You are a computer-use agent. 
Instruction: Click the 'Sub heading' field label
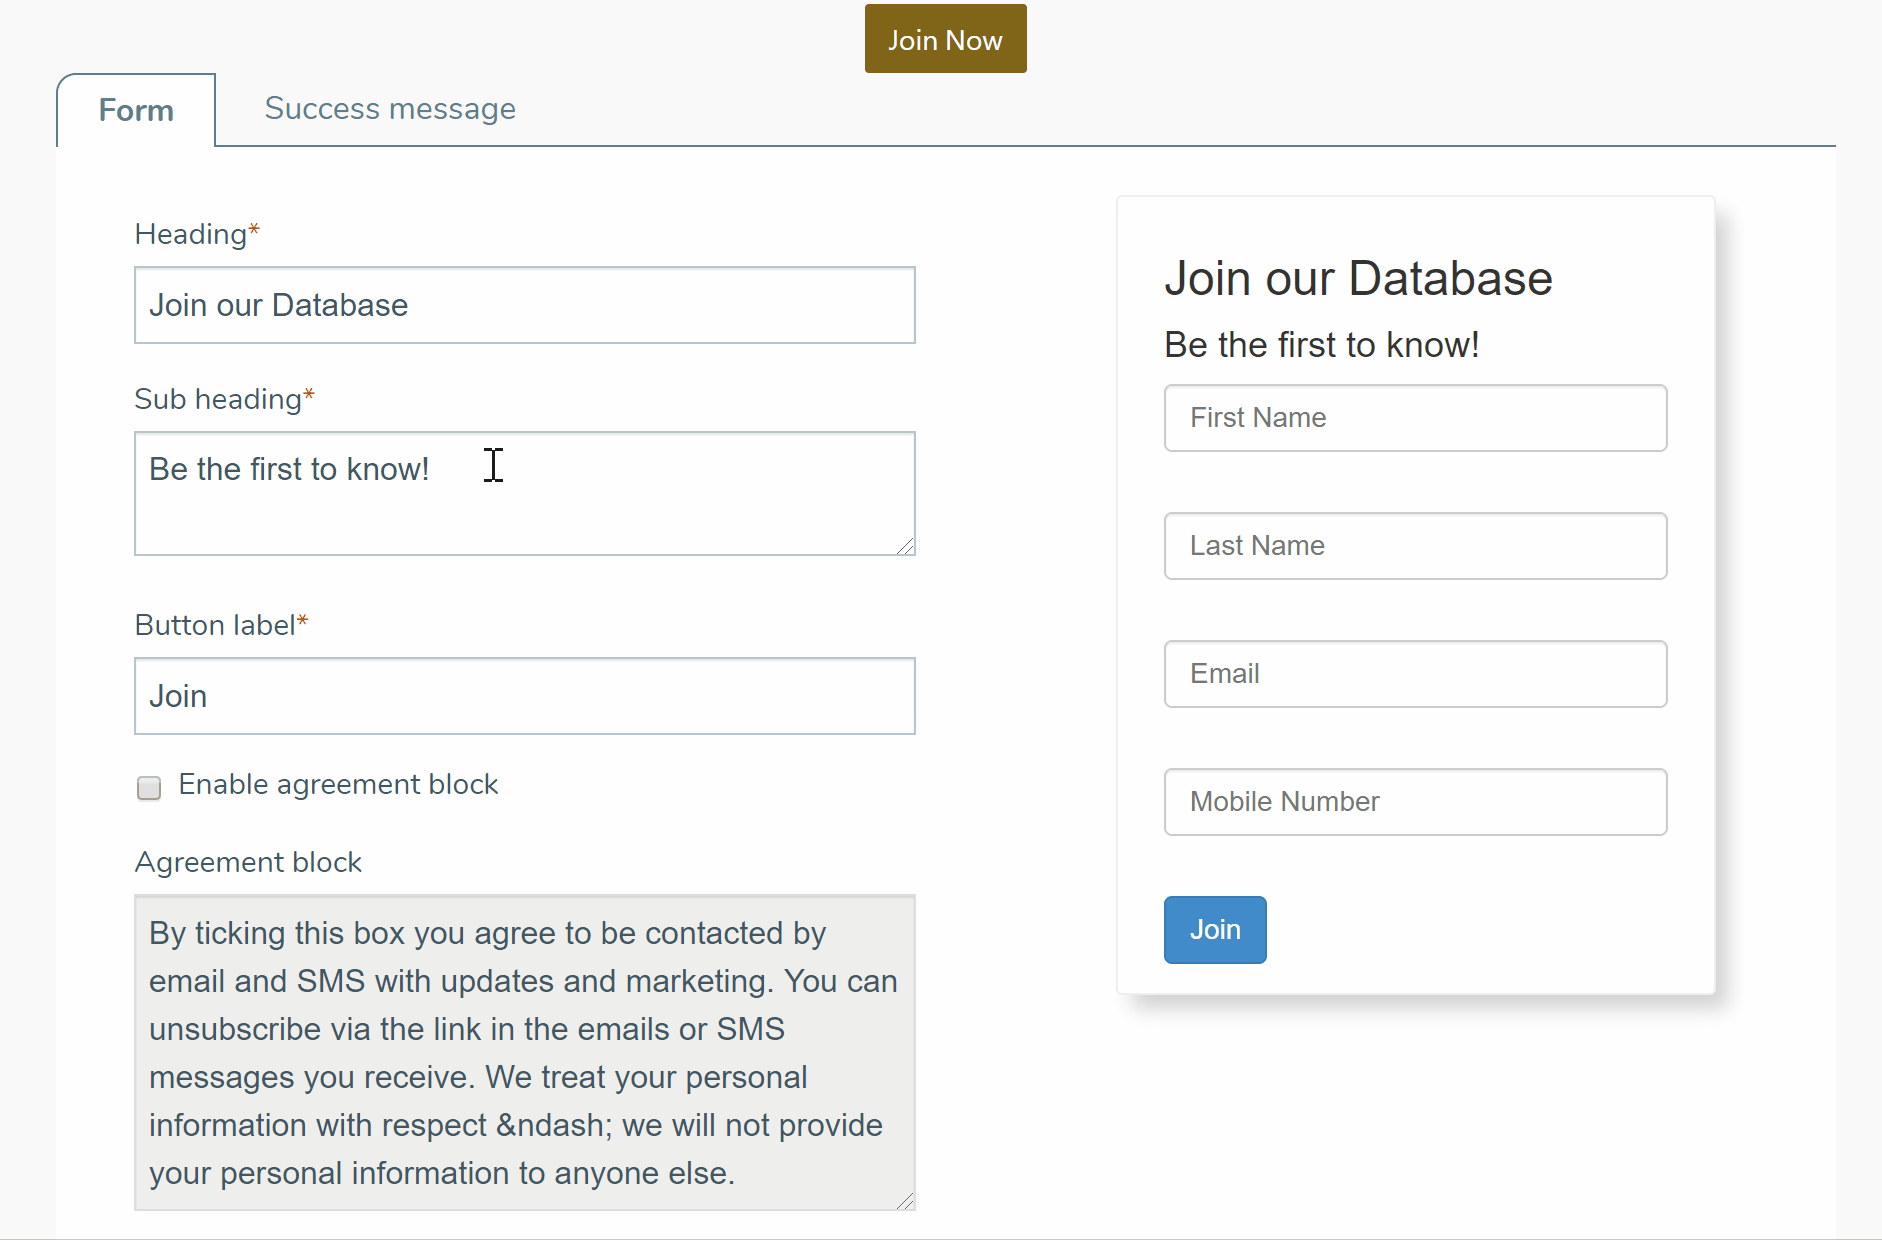point(224,399)
